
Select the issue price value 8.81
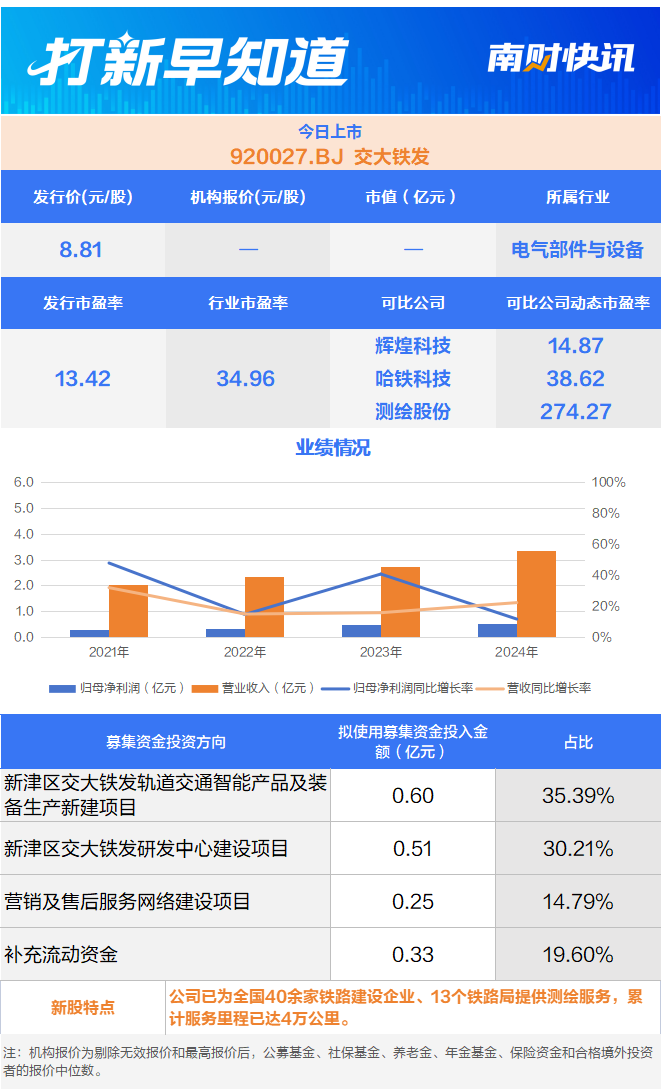[x=81, y=250]
